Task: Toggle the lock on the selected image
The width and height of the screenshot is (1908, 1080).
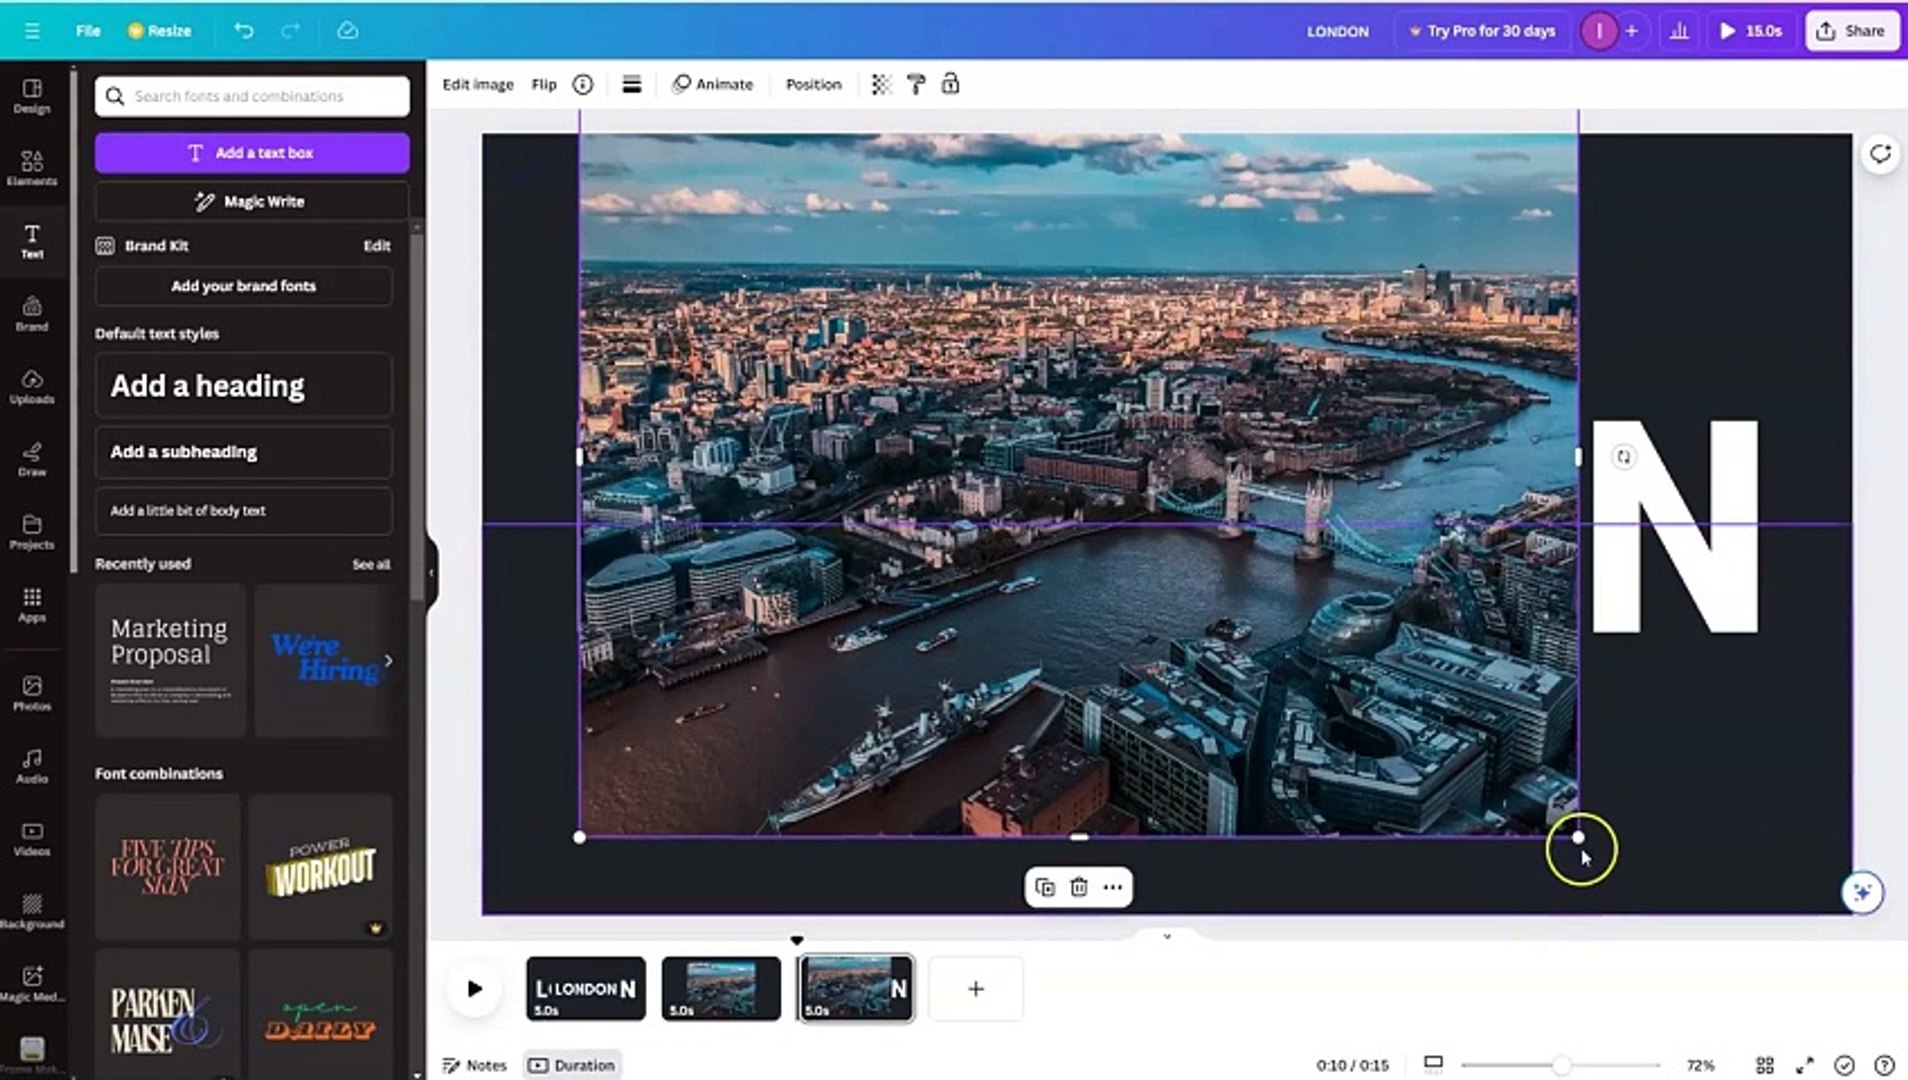Action: 950,84
